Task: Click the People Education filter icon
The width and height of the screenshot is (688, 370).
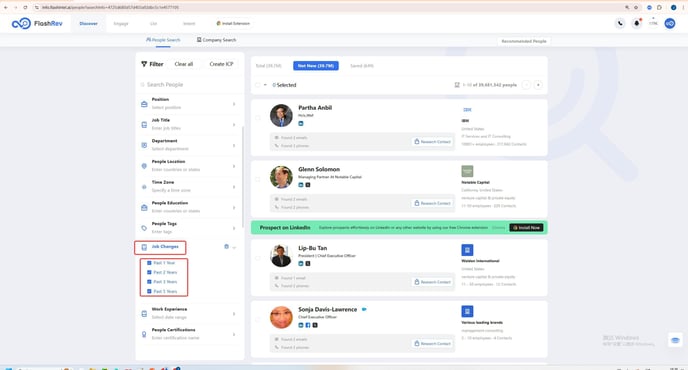Action: tap(144, 208)
